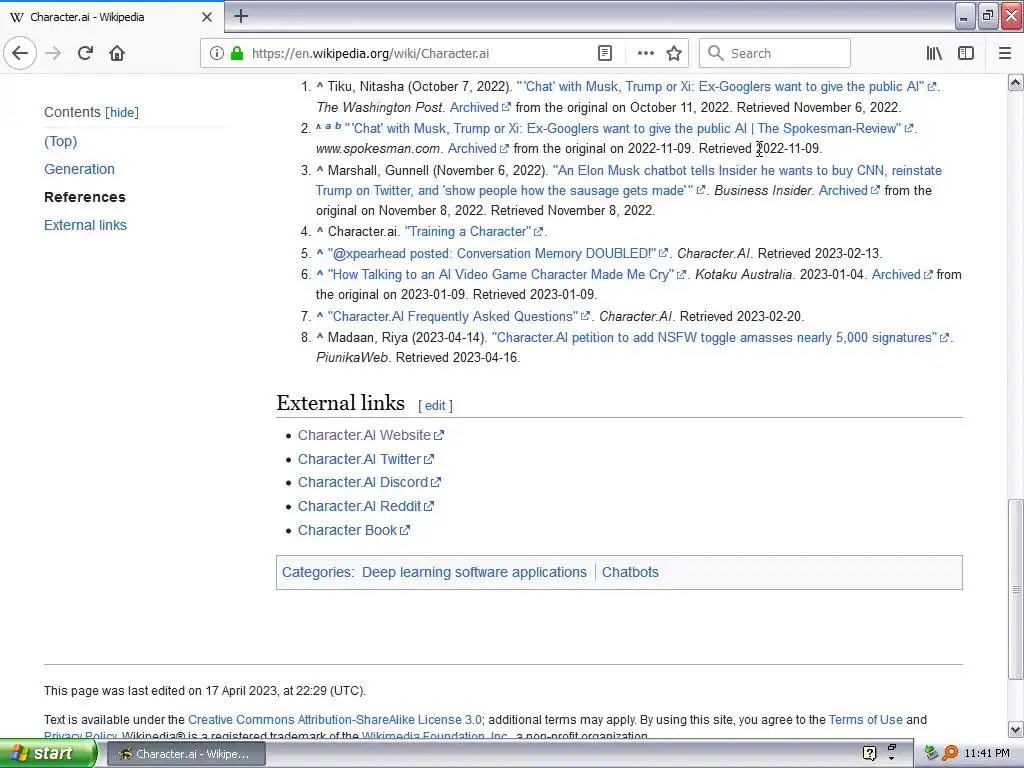Go to Generation section in contents
This screenshot has height=768, width=1024.
click(79, 169)
